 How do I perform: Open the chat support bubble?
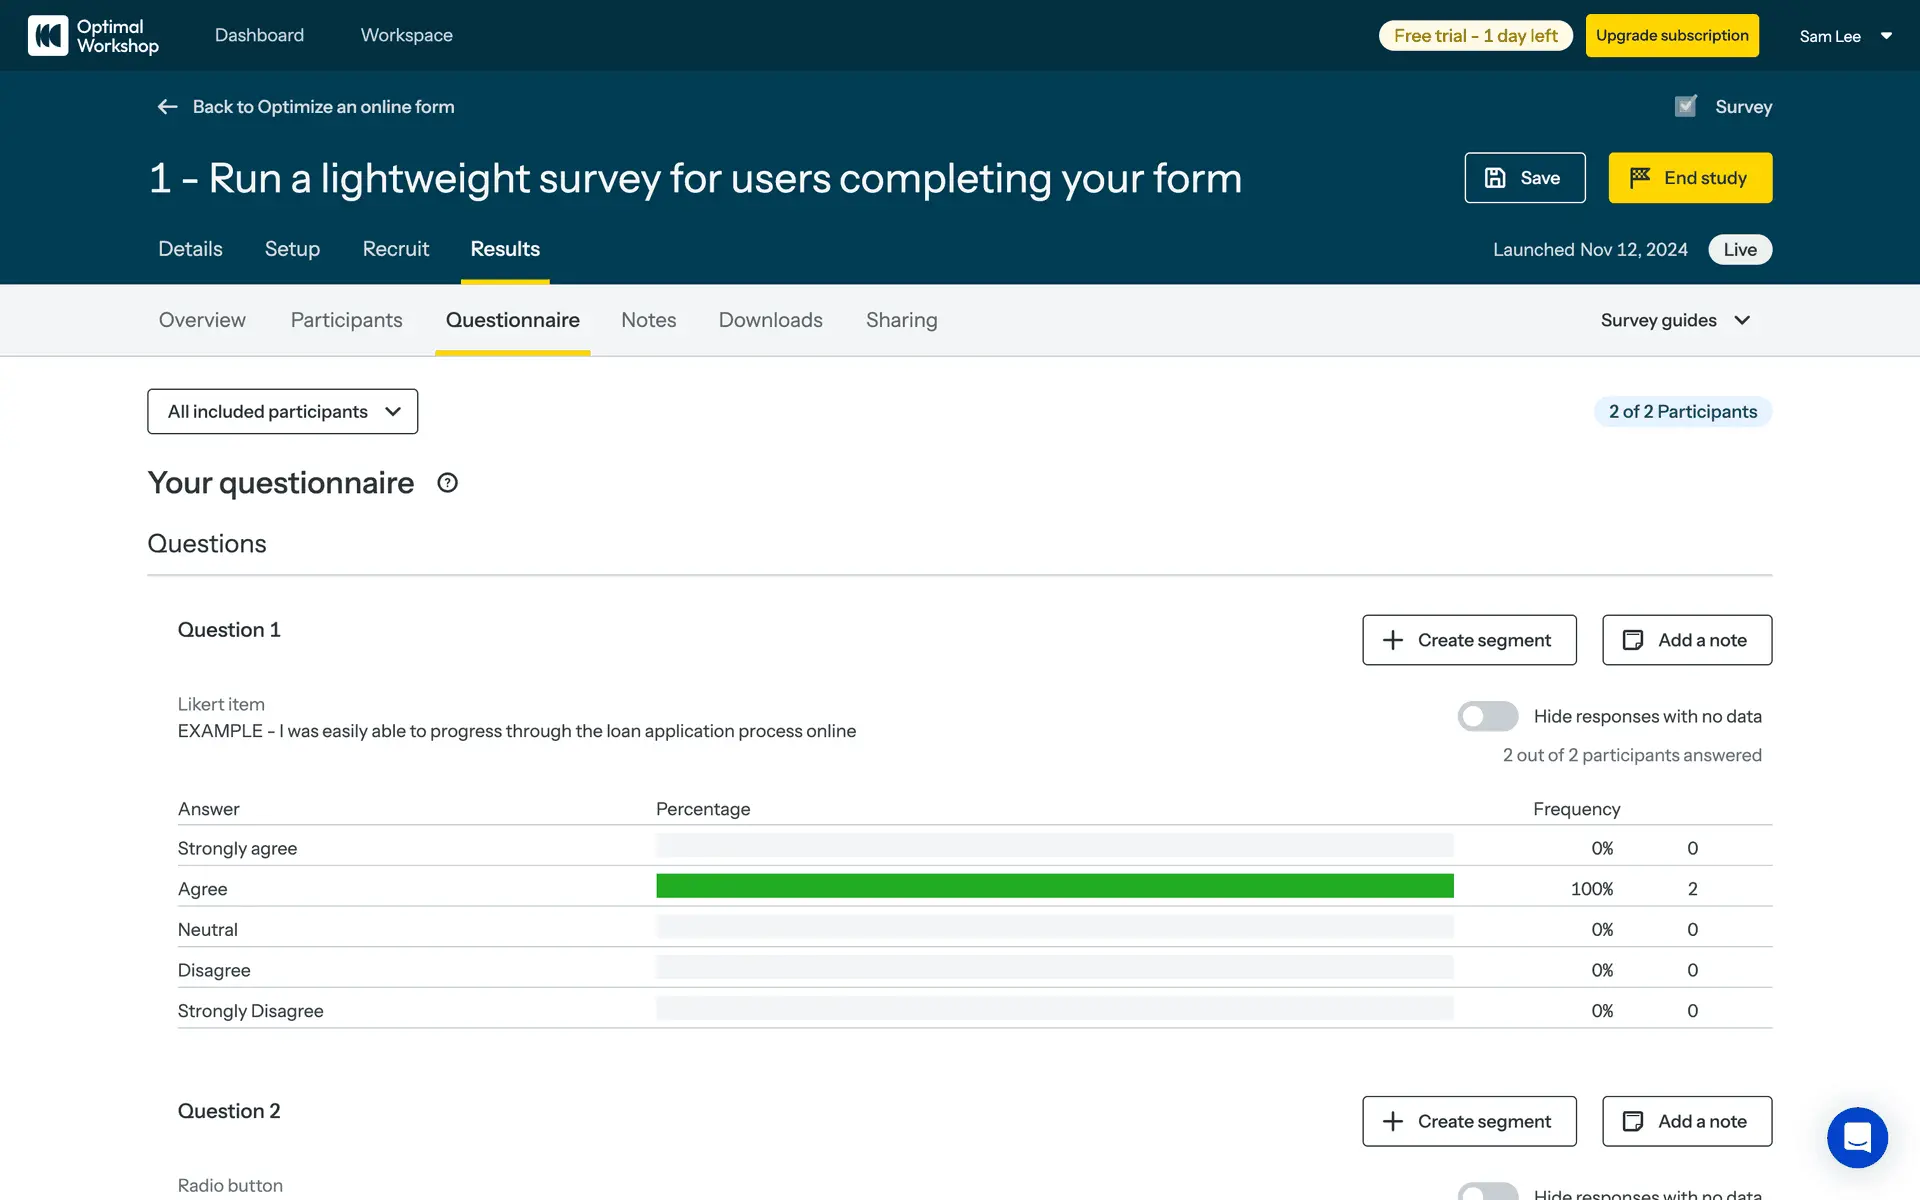1856,1137
